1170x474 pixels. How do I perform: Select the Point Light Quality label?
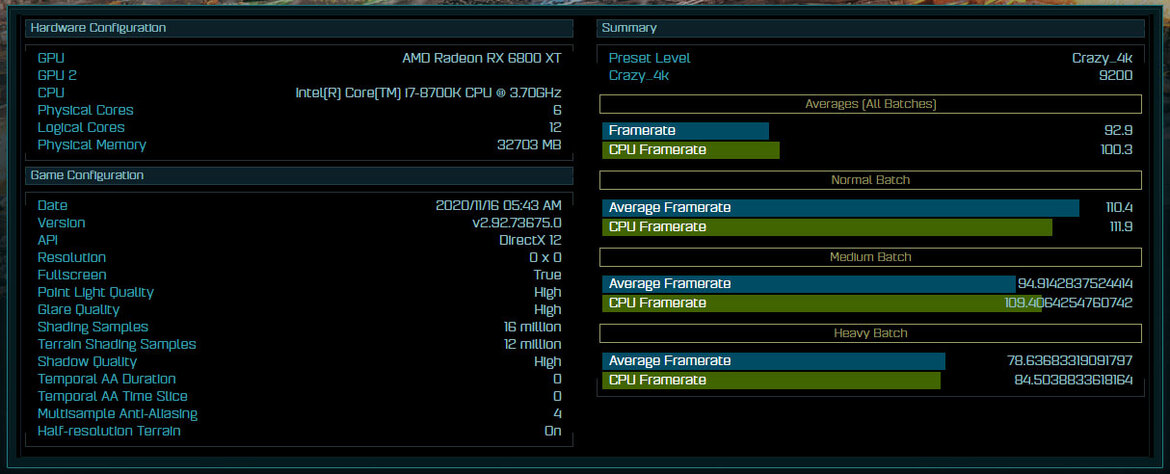96,292
